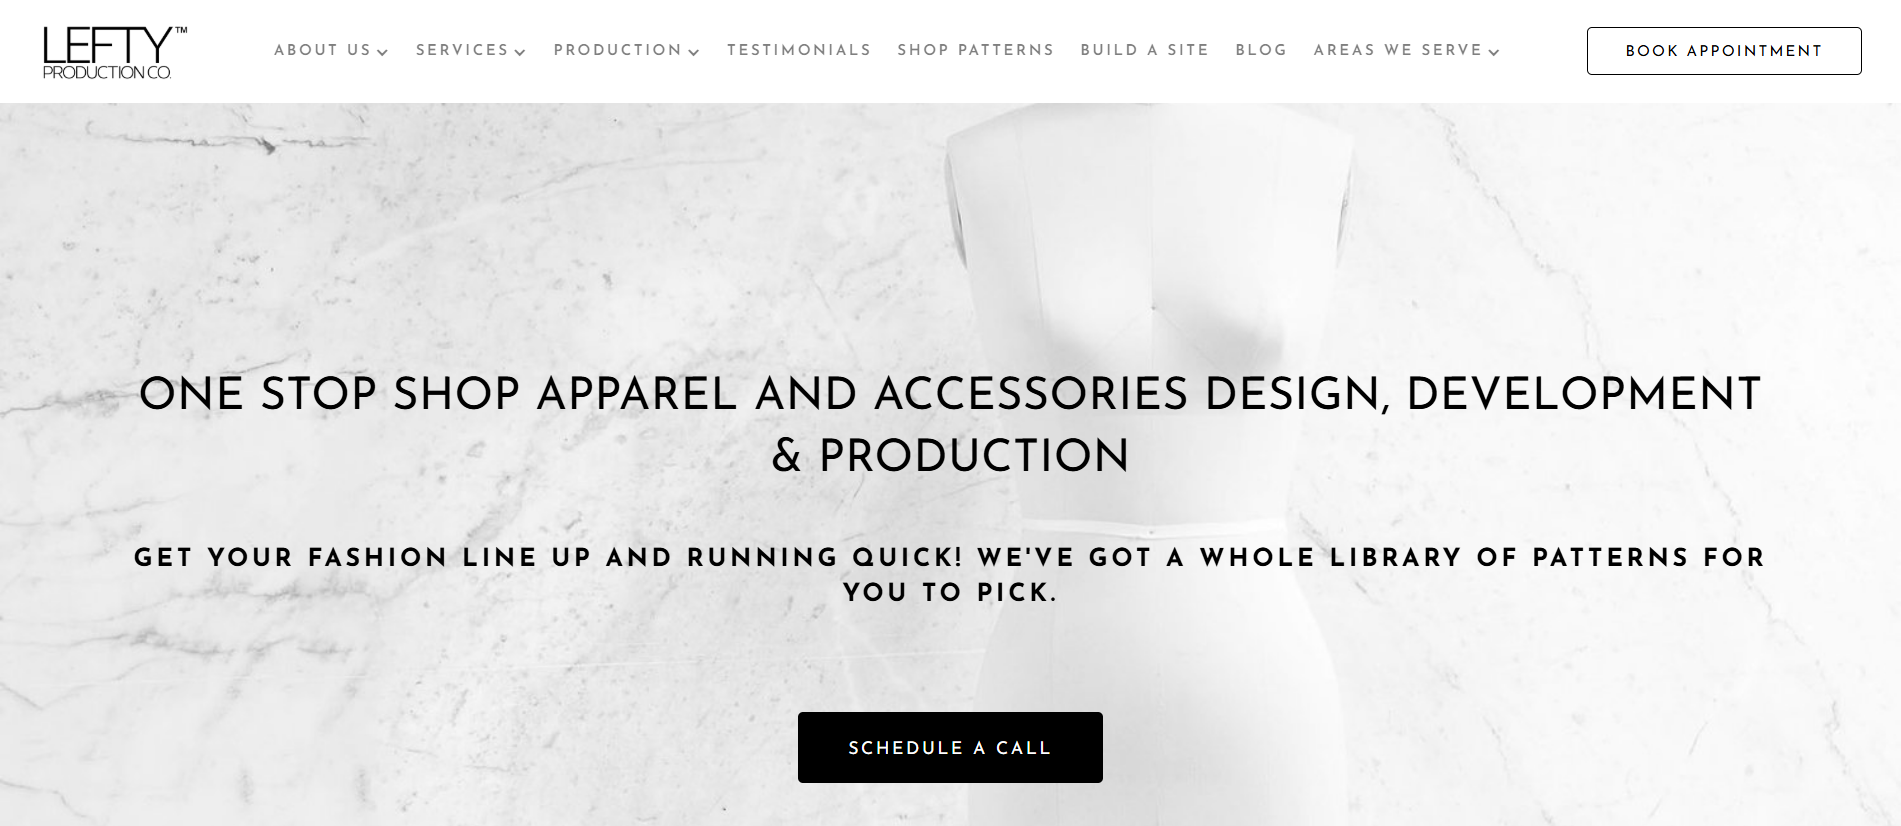Open the Services menu item

pos(462,50)
